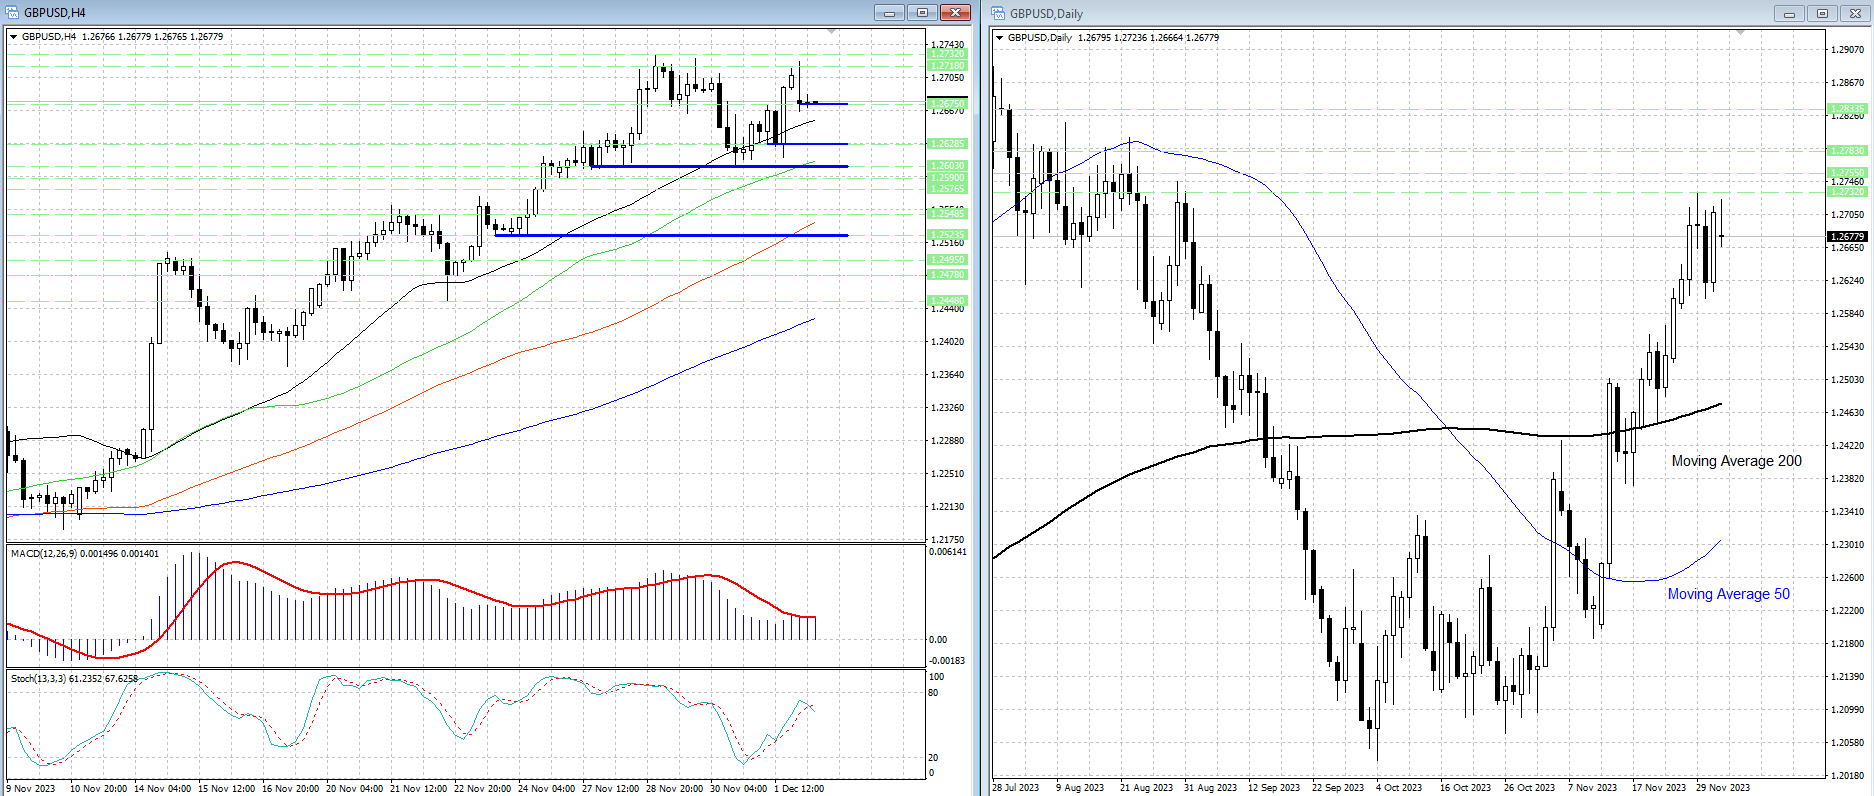Click the chart shift marker on Daily chart

1740,34
